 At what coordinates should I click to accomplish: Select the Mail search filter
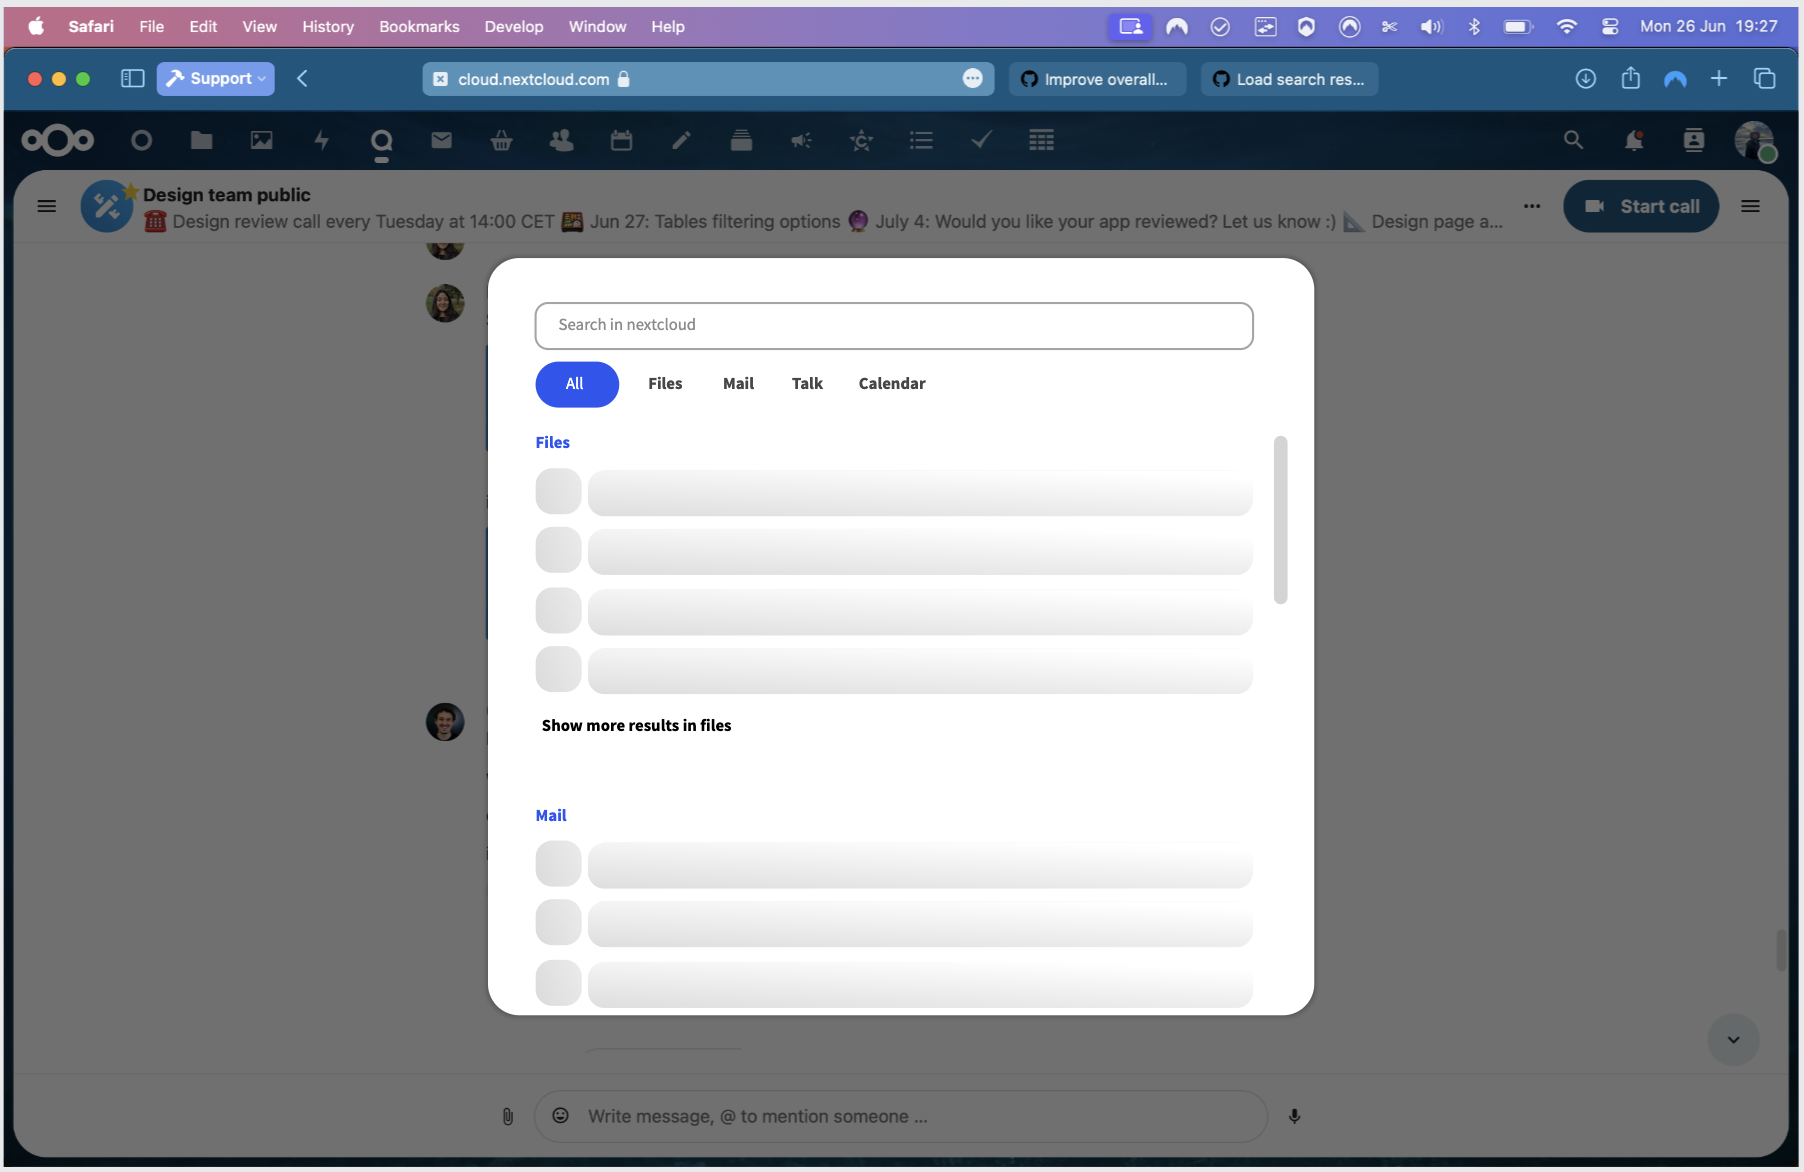738,384
